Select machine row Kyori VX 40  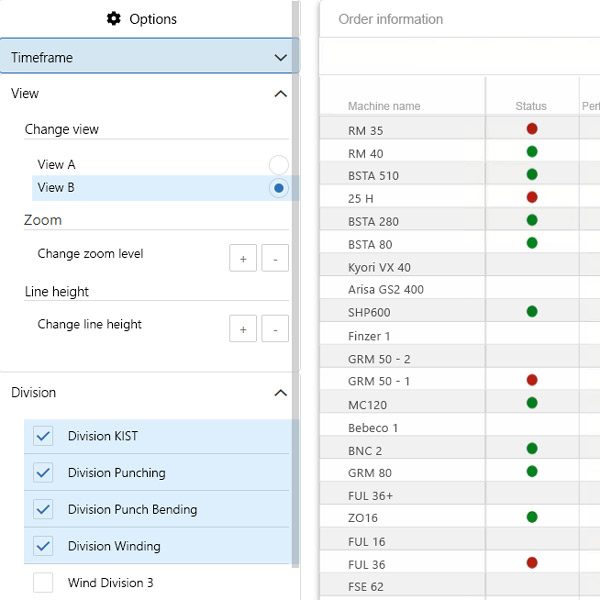pos(460,265)
